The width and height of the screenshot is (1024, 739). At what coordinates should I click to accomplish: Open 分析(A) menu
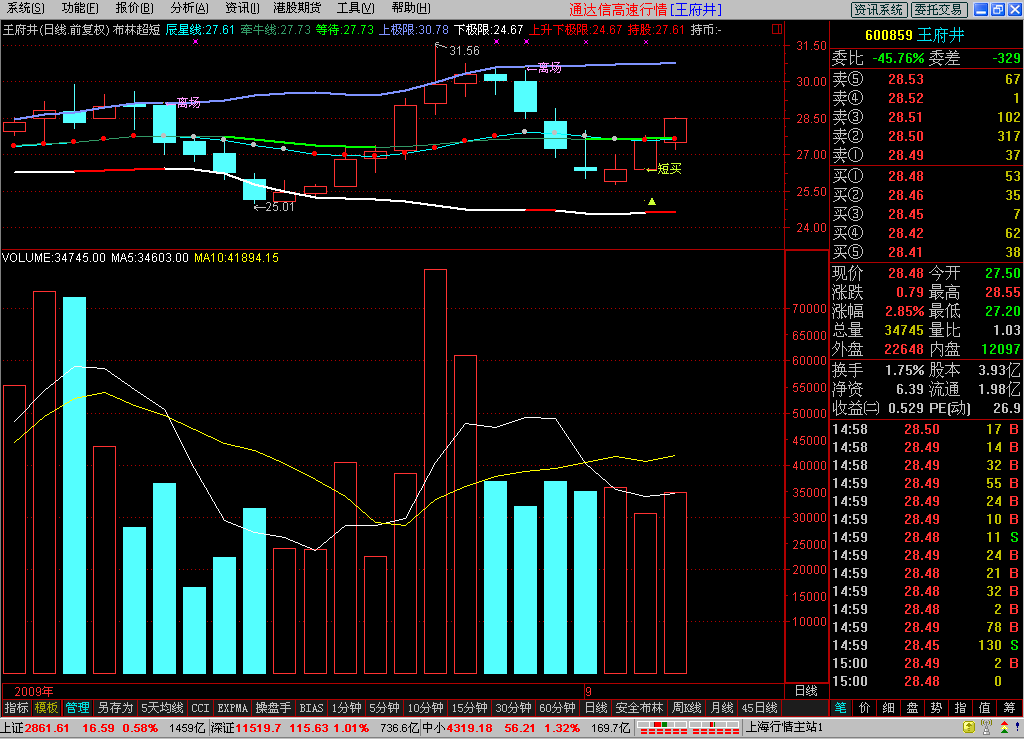pyautogui.click(x=189, y=8)
